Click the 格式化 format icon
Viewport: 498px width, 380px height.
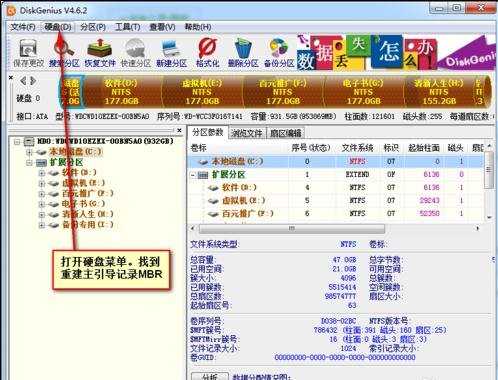pyautogui.click(x=207, y=53)
